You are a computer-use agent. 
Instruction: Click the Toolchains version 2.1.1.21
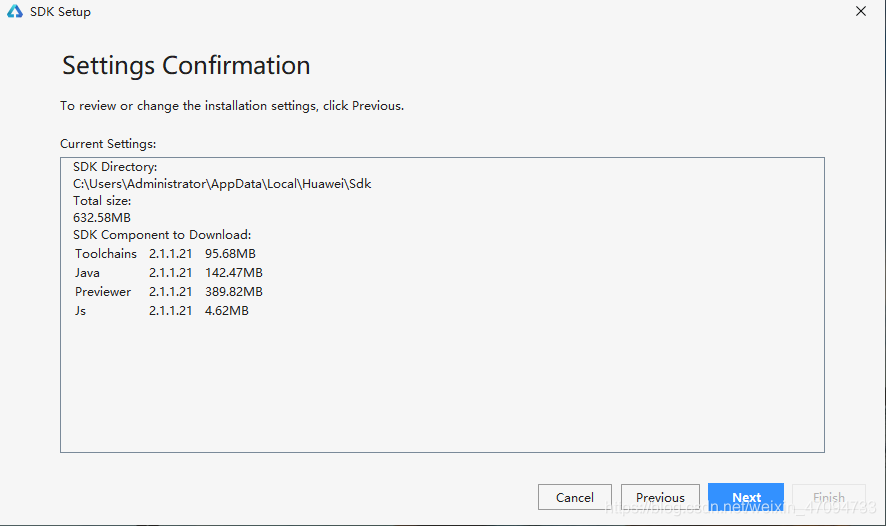pos(170,254)
